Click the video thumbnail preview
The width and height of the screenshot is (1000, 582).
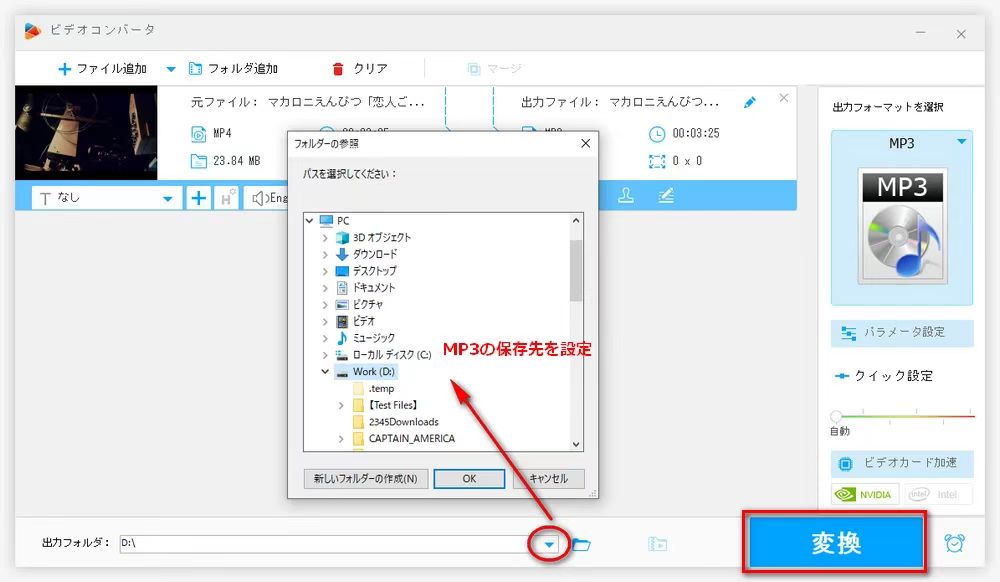pyautogui.click(x=86, y=133)
